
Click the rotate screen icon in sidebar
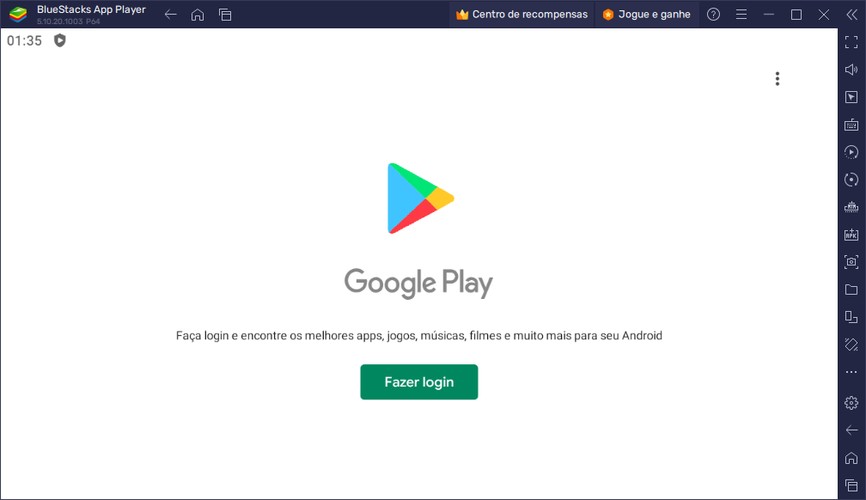point(851,345)
